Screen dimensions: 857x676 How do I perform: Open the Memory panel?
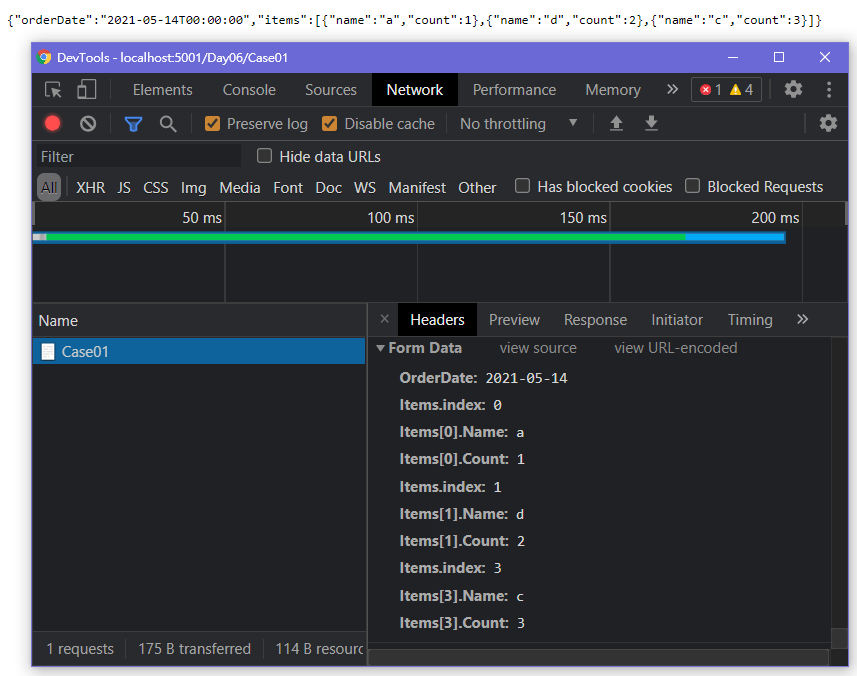click(613, 90)
